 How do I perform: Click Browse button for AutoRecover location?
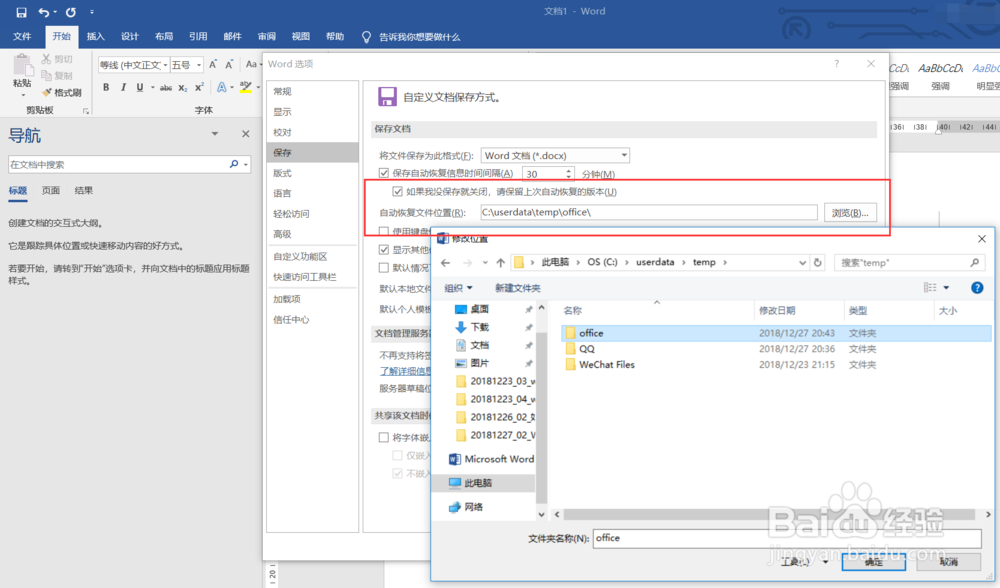[850, 212]
